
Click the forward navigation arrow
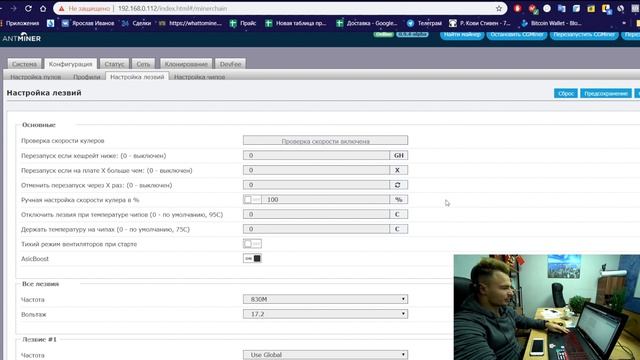click(x=13, y=8)
